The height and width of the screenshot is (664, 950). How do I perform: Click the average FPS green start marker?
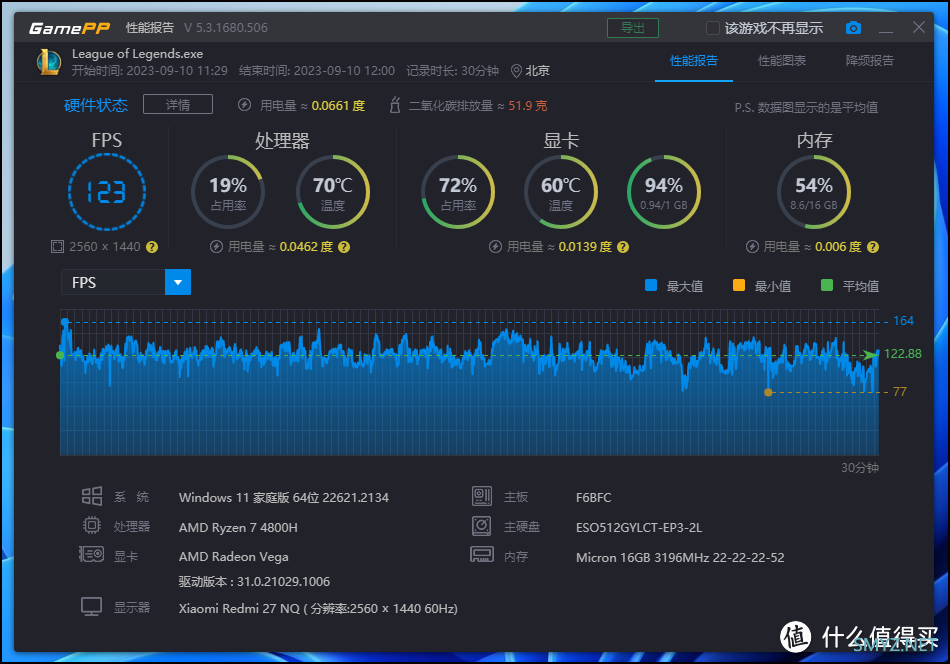click(x=60, y=355)
